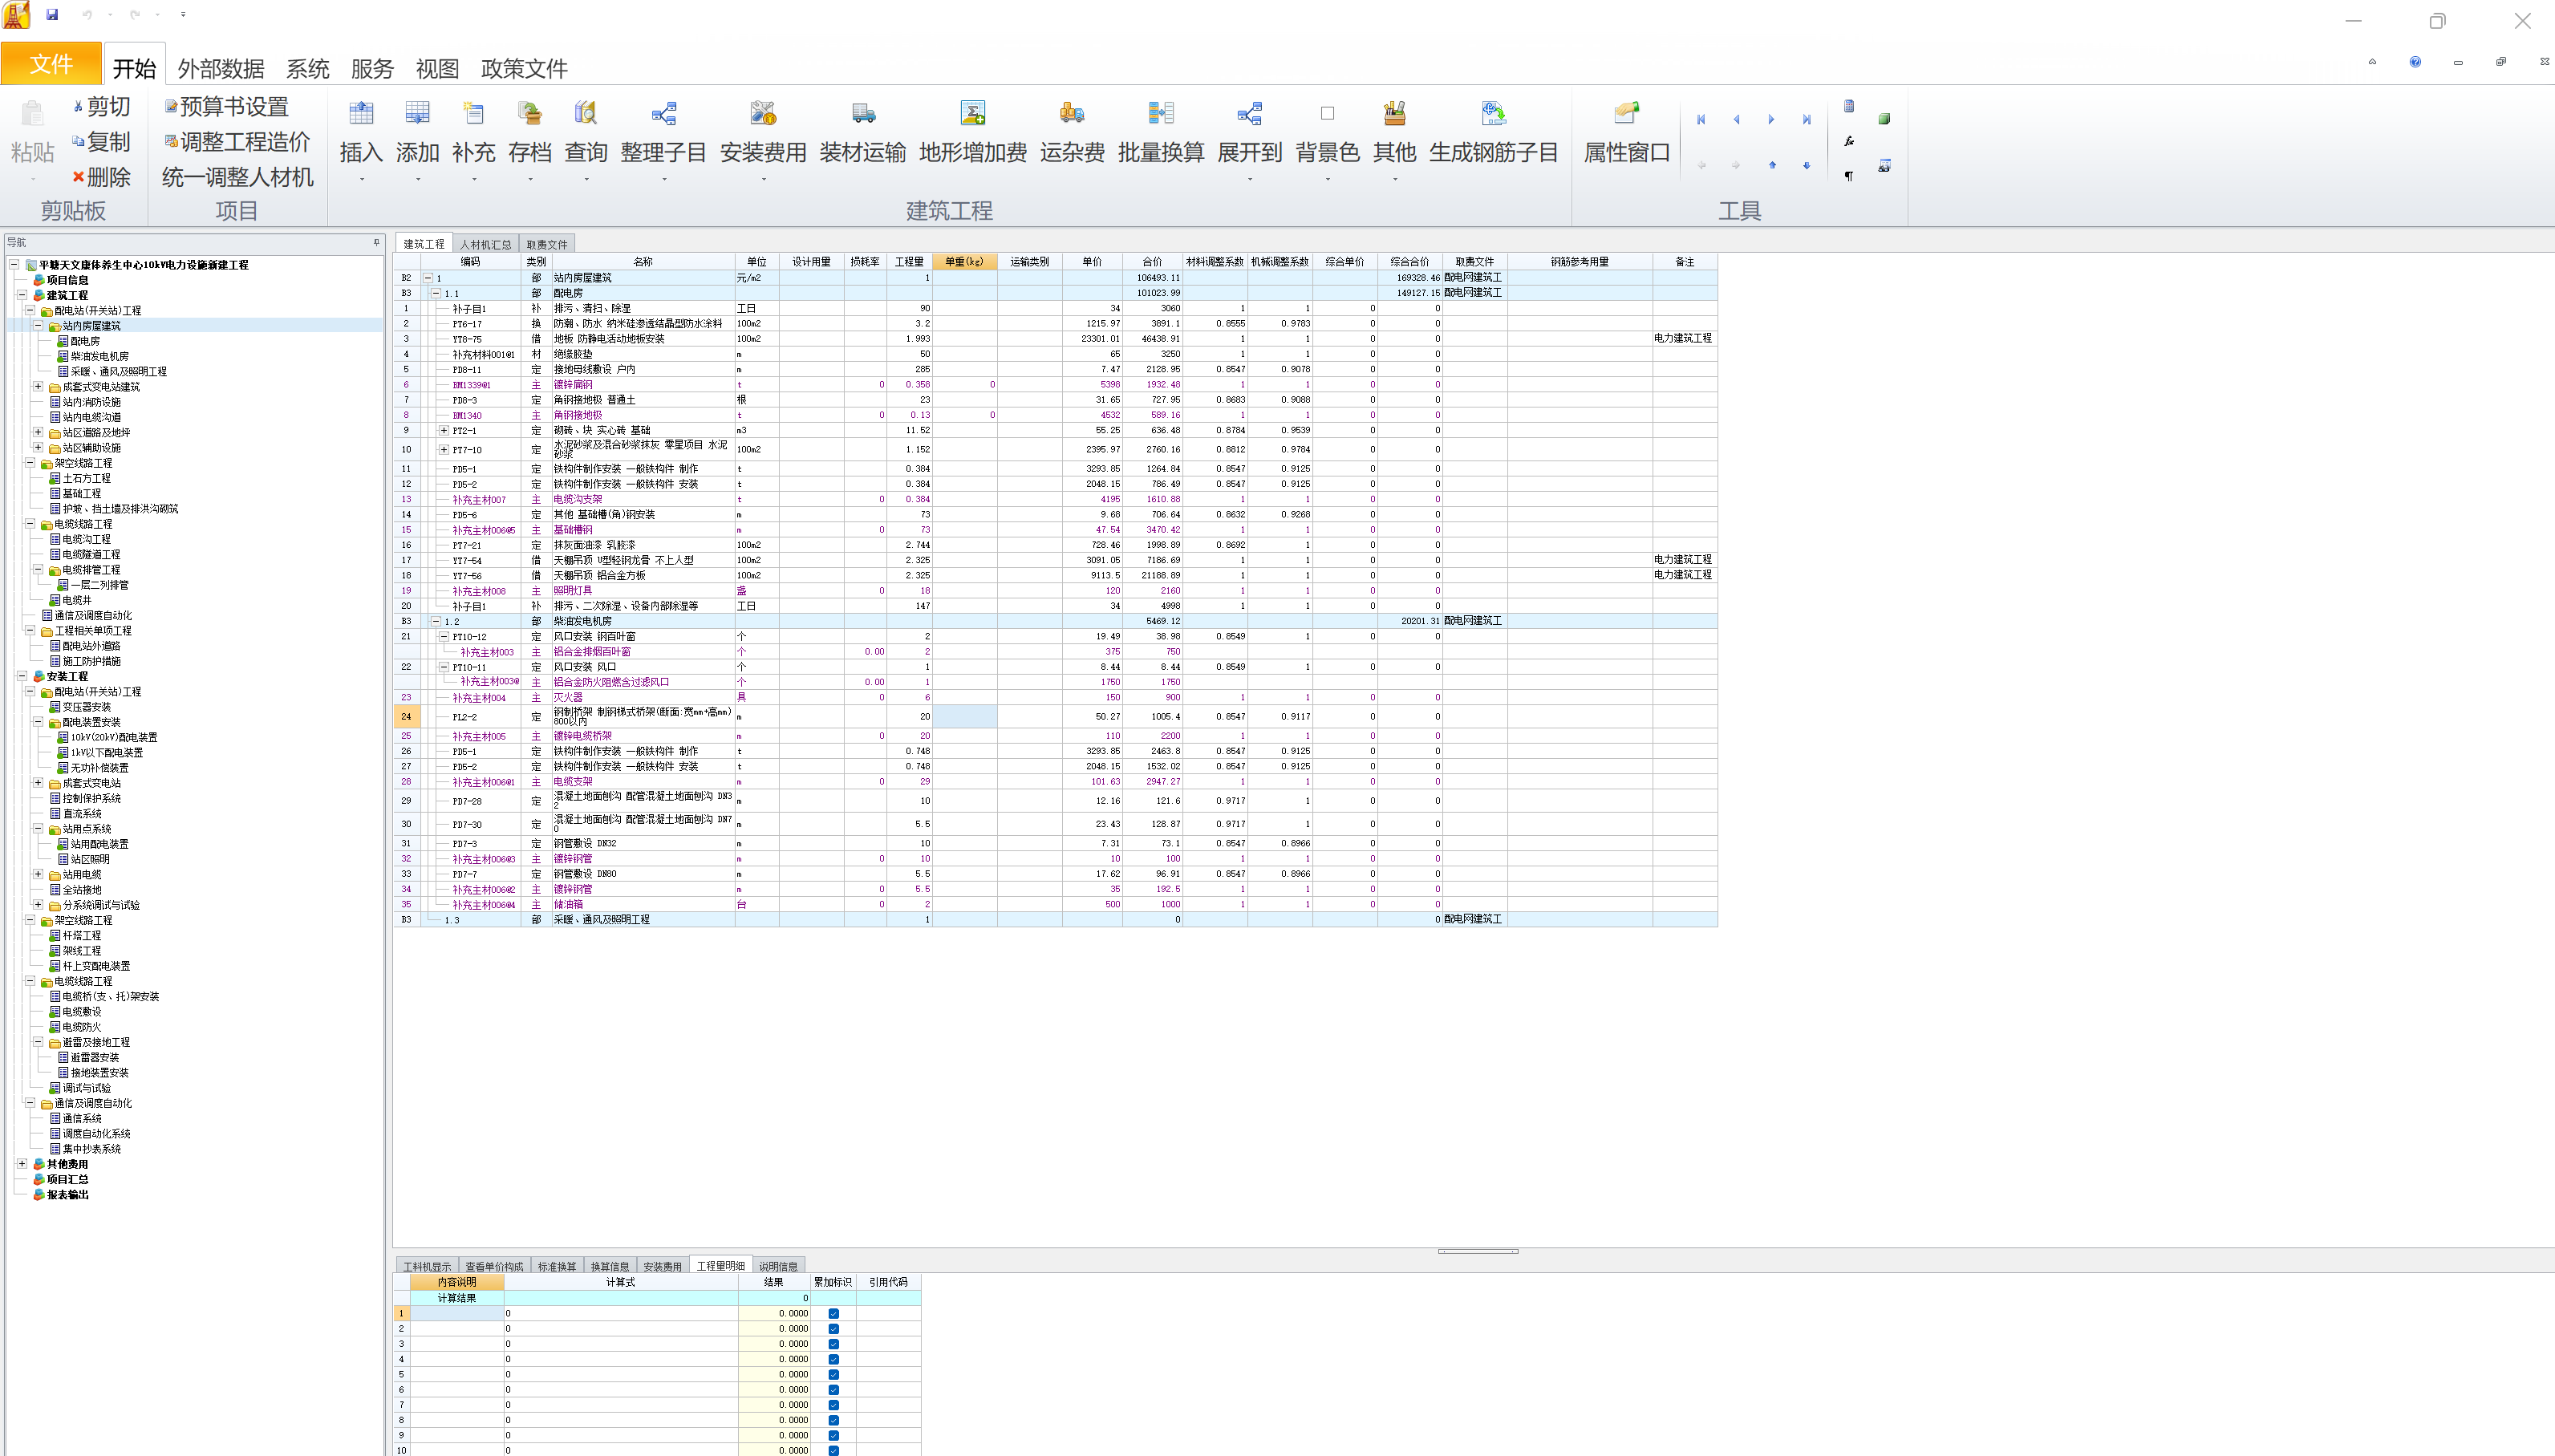The height and width of the screenshot is (1456, 2555).
Task: Click the previous record arrow in 工具
Action: point(1736,120)
